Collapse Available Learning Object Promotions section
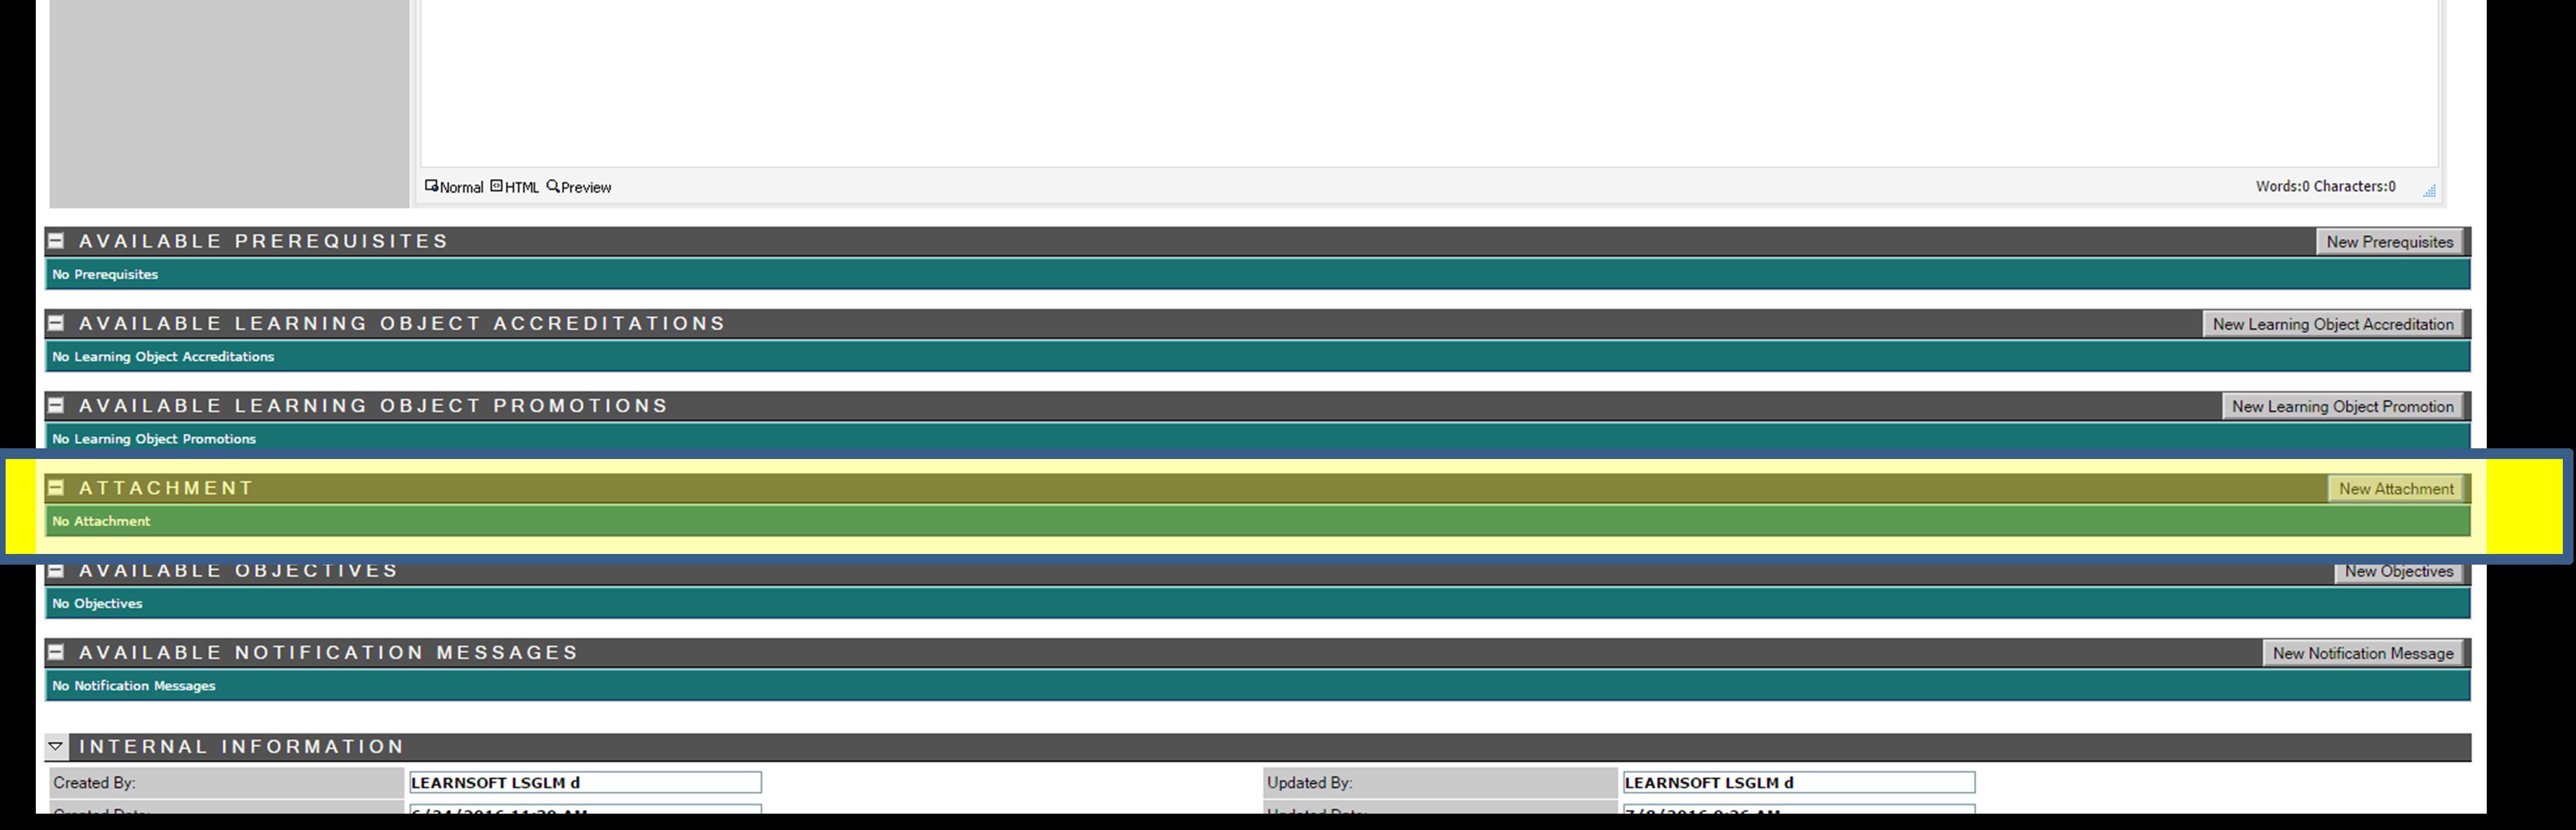The width and height of the screenshot is (2576, 830). tap(56, 405)
